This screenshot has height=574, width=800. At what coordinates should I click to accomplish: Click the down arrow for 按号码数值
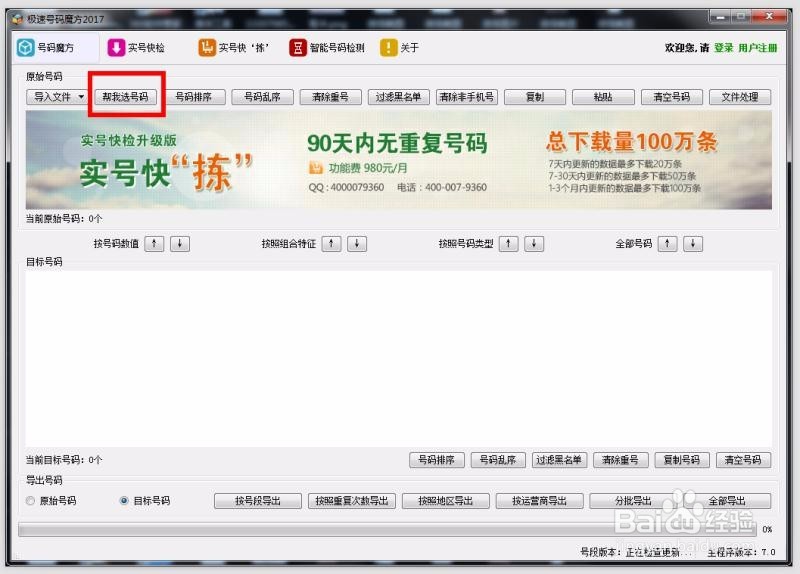tap(180, 243)
